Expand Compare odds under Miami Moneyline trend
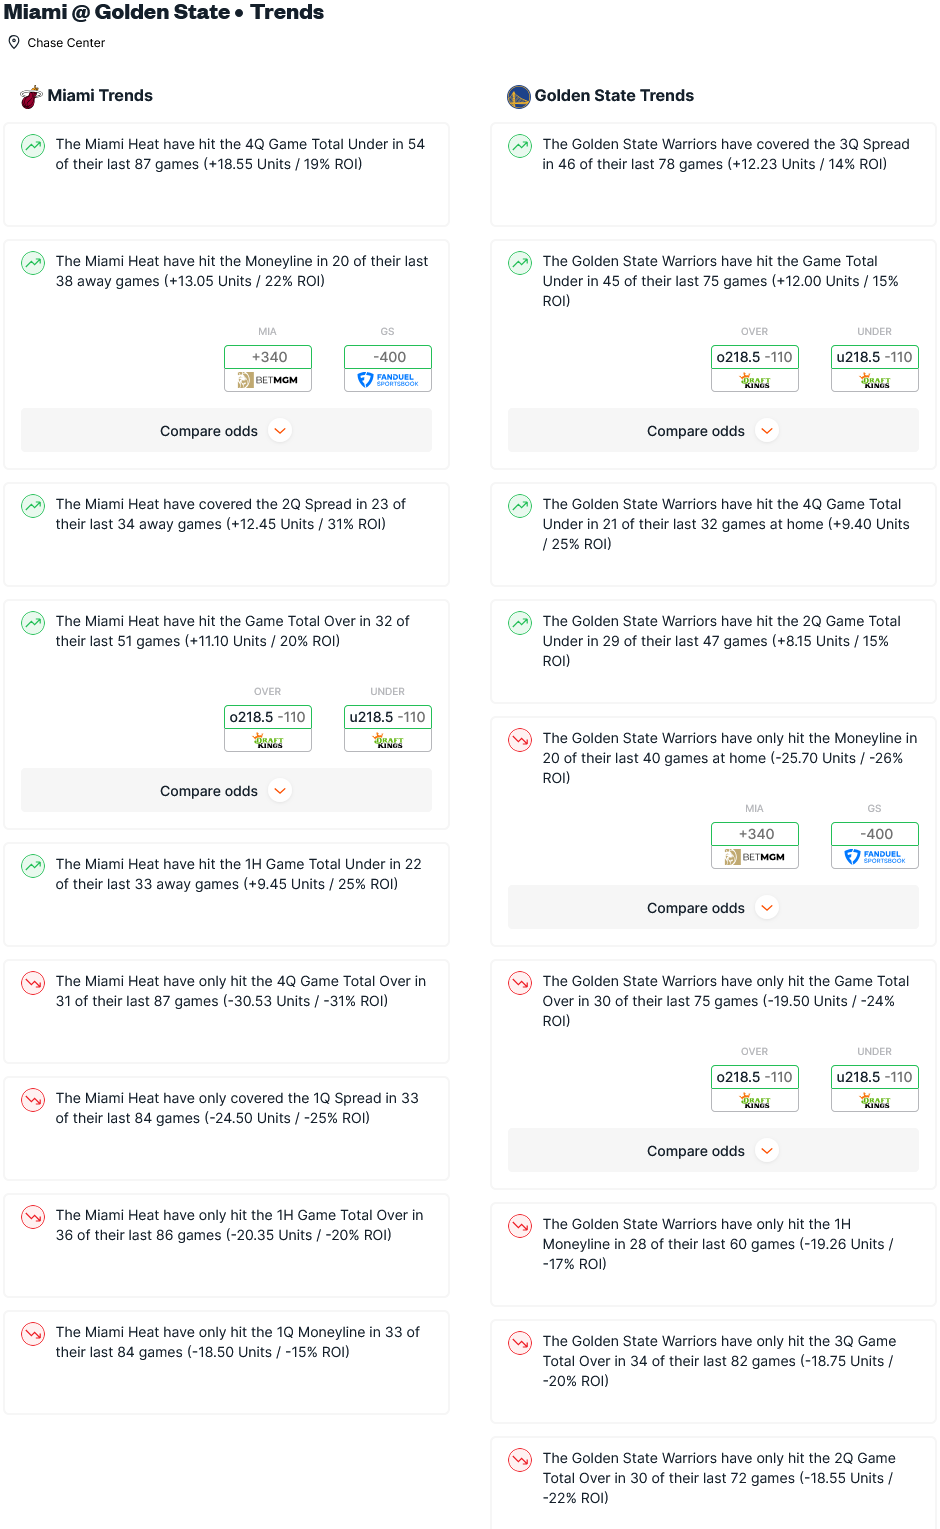The image size is (940, 1529). click(226, 431)
